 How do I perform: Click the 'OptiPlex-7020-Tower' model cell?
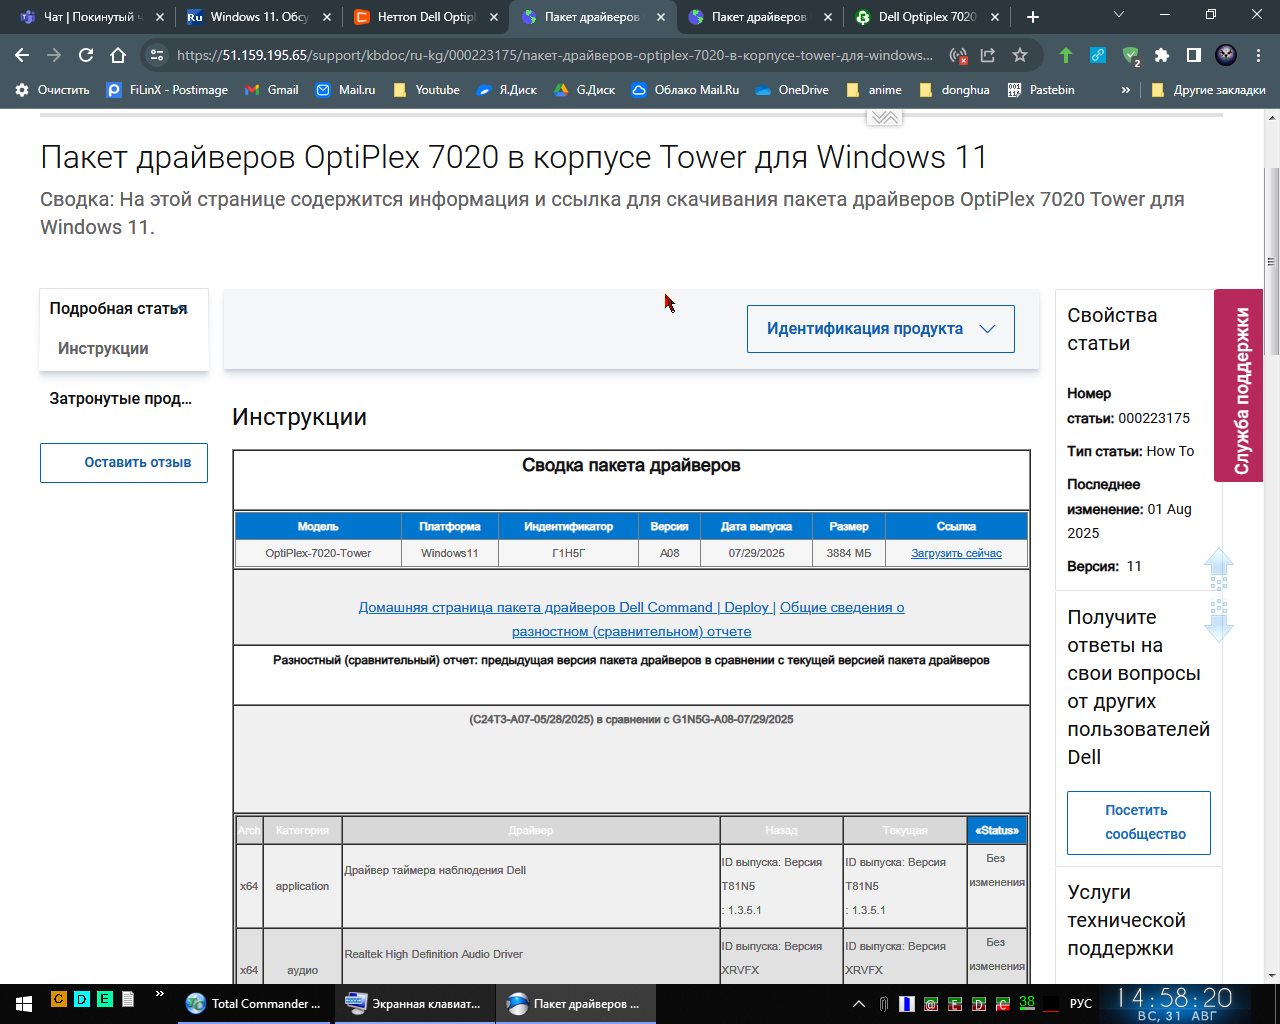[318, 553]
